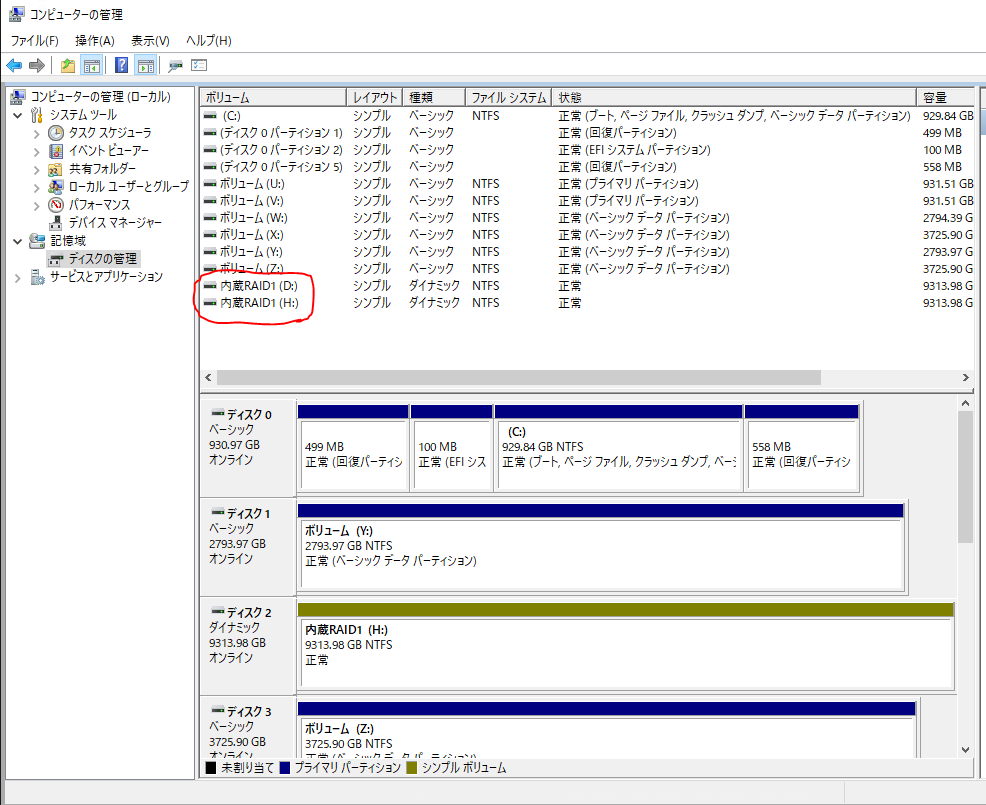
Task: Click the Device Manager icon
Action: click(x=56, y=223)
